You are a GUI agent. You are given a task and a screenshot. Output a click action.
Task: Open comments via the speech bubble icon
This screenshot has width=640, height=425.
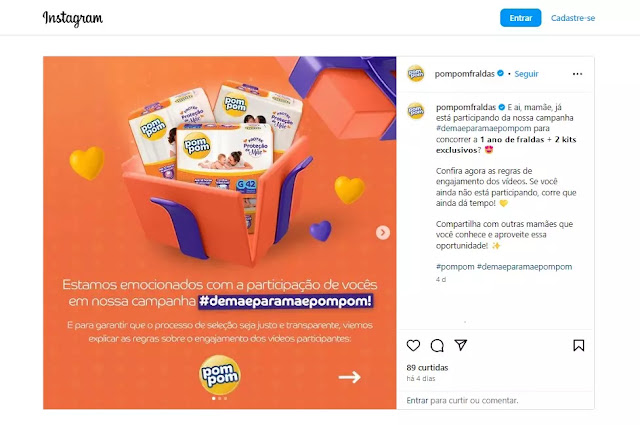[x=437, y=345]
